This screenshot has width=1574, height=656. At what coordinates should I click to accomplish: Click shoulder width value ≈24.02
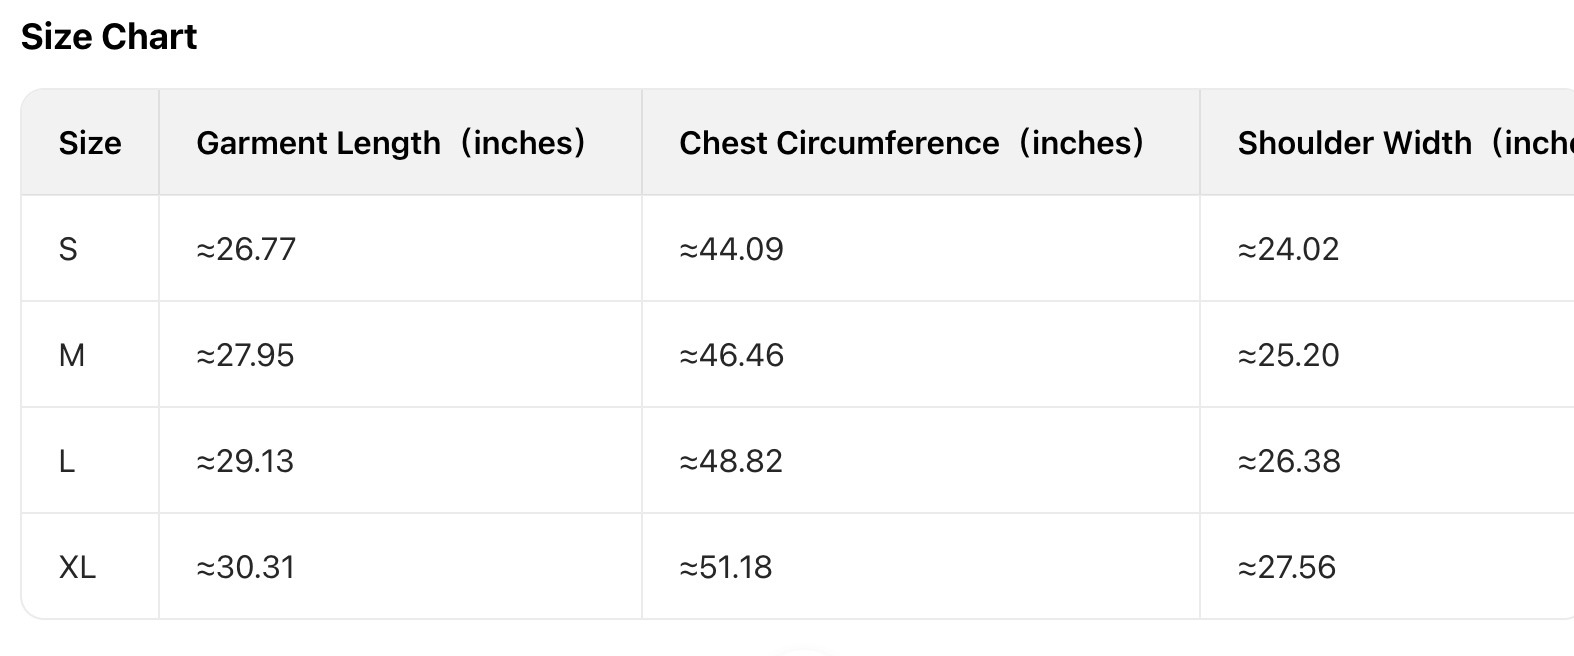point(1288,249)
